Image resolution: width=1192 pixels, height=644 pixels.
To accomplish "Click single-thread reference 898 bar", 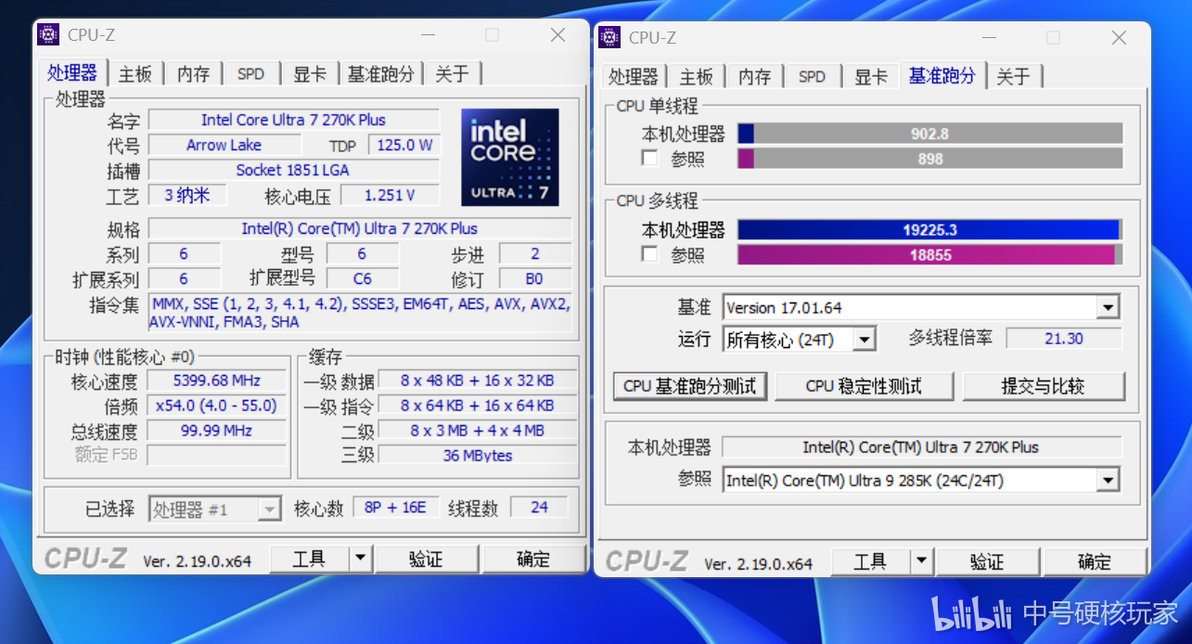I will click(930, 158).
